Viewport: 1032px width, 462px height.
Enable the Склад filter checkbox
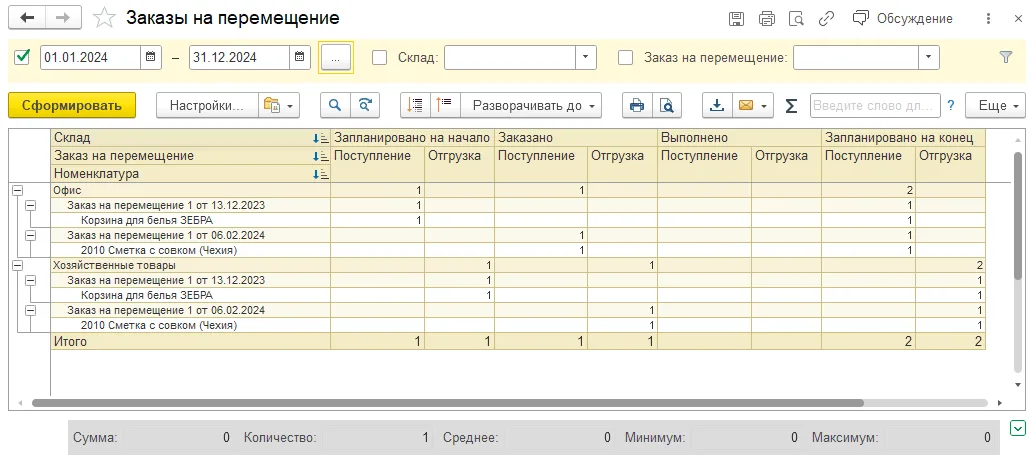(x=380, y=57)
